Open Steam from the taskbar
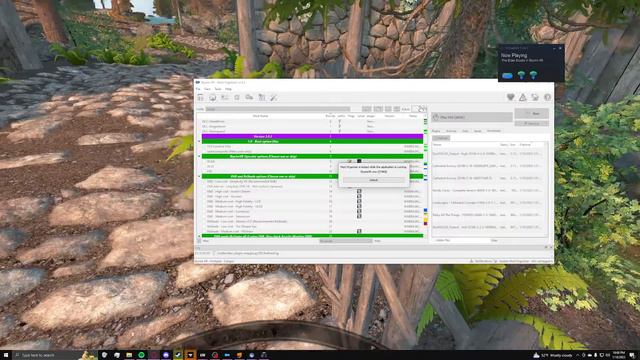The image size is (640, 360). (x=178, y=355)
